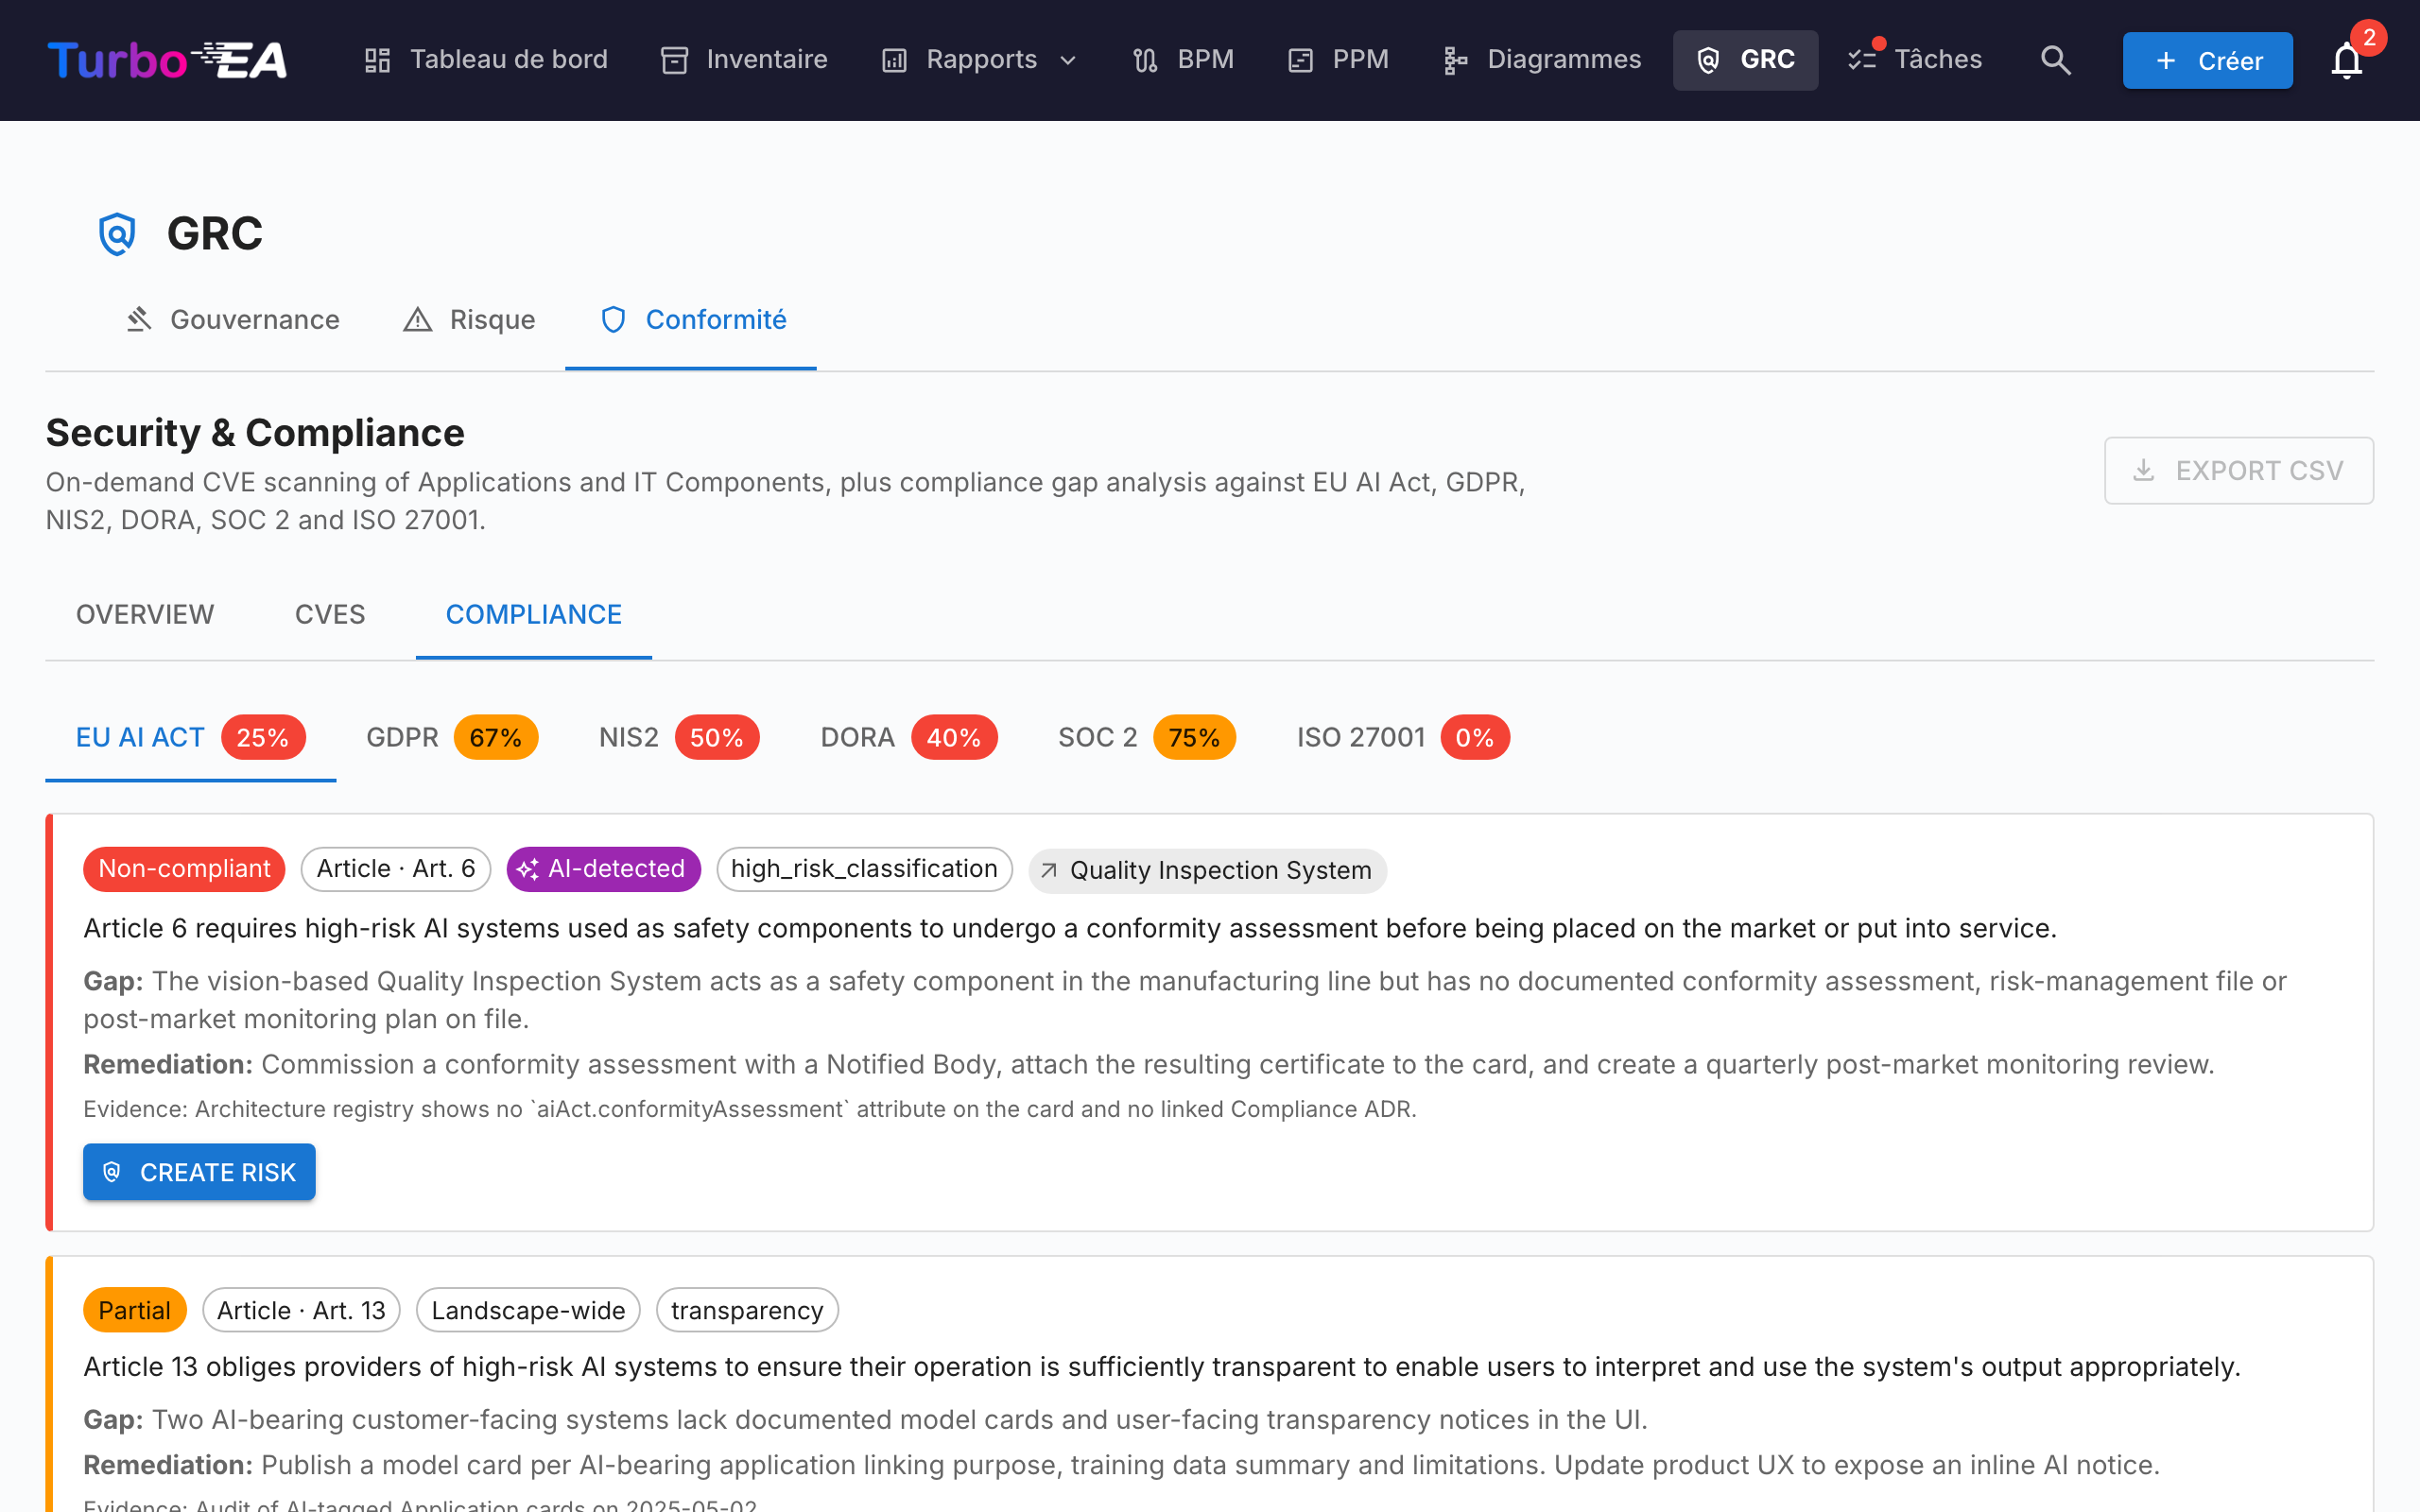Click the high_risk_classification chip

(864, 869)
